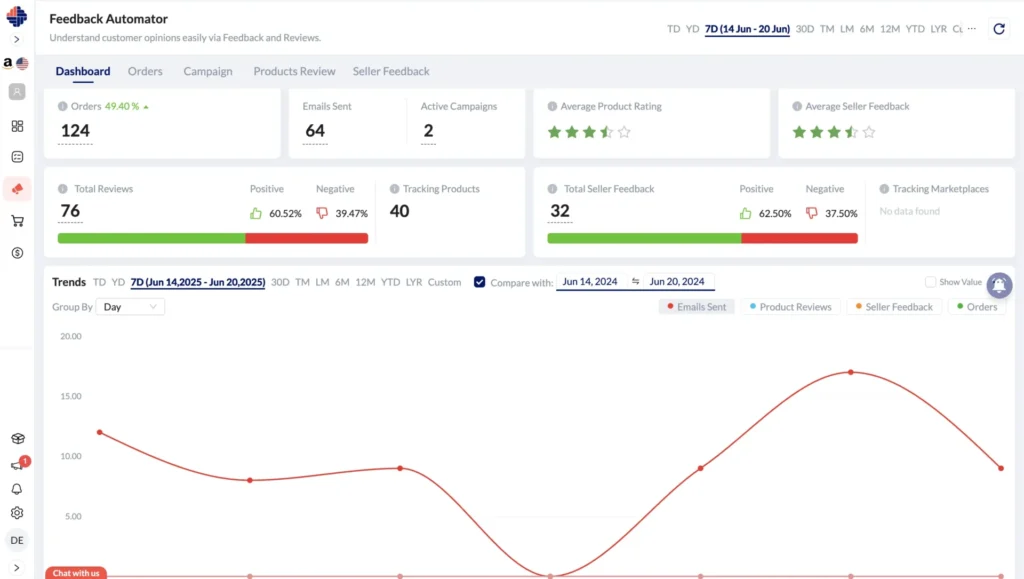Open the dollar coin finance icon
This screenshot has width=1024, height=579.
tap(18, 253)
